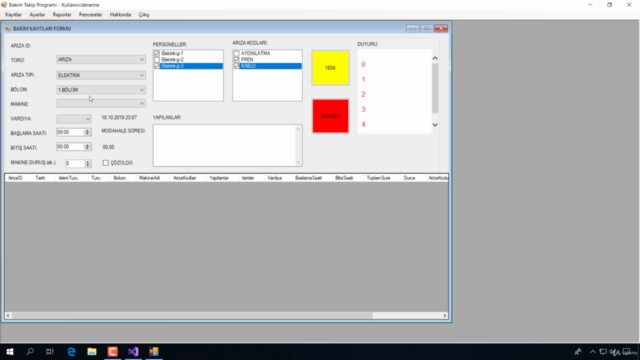This screenshot has height=360, width=640.
Task: Click yellow YENİ button
Action: 330,68
